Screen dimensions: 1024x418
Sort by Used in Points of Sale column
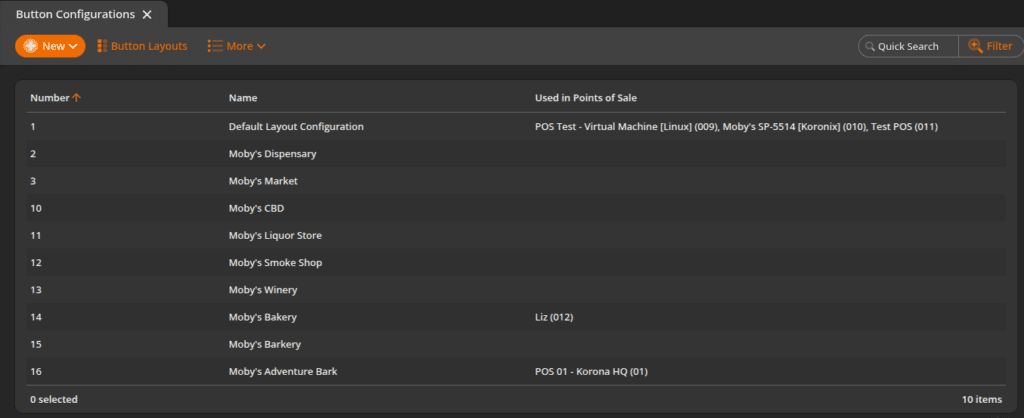click(586, 98)
